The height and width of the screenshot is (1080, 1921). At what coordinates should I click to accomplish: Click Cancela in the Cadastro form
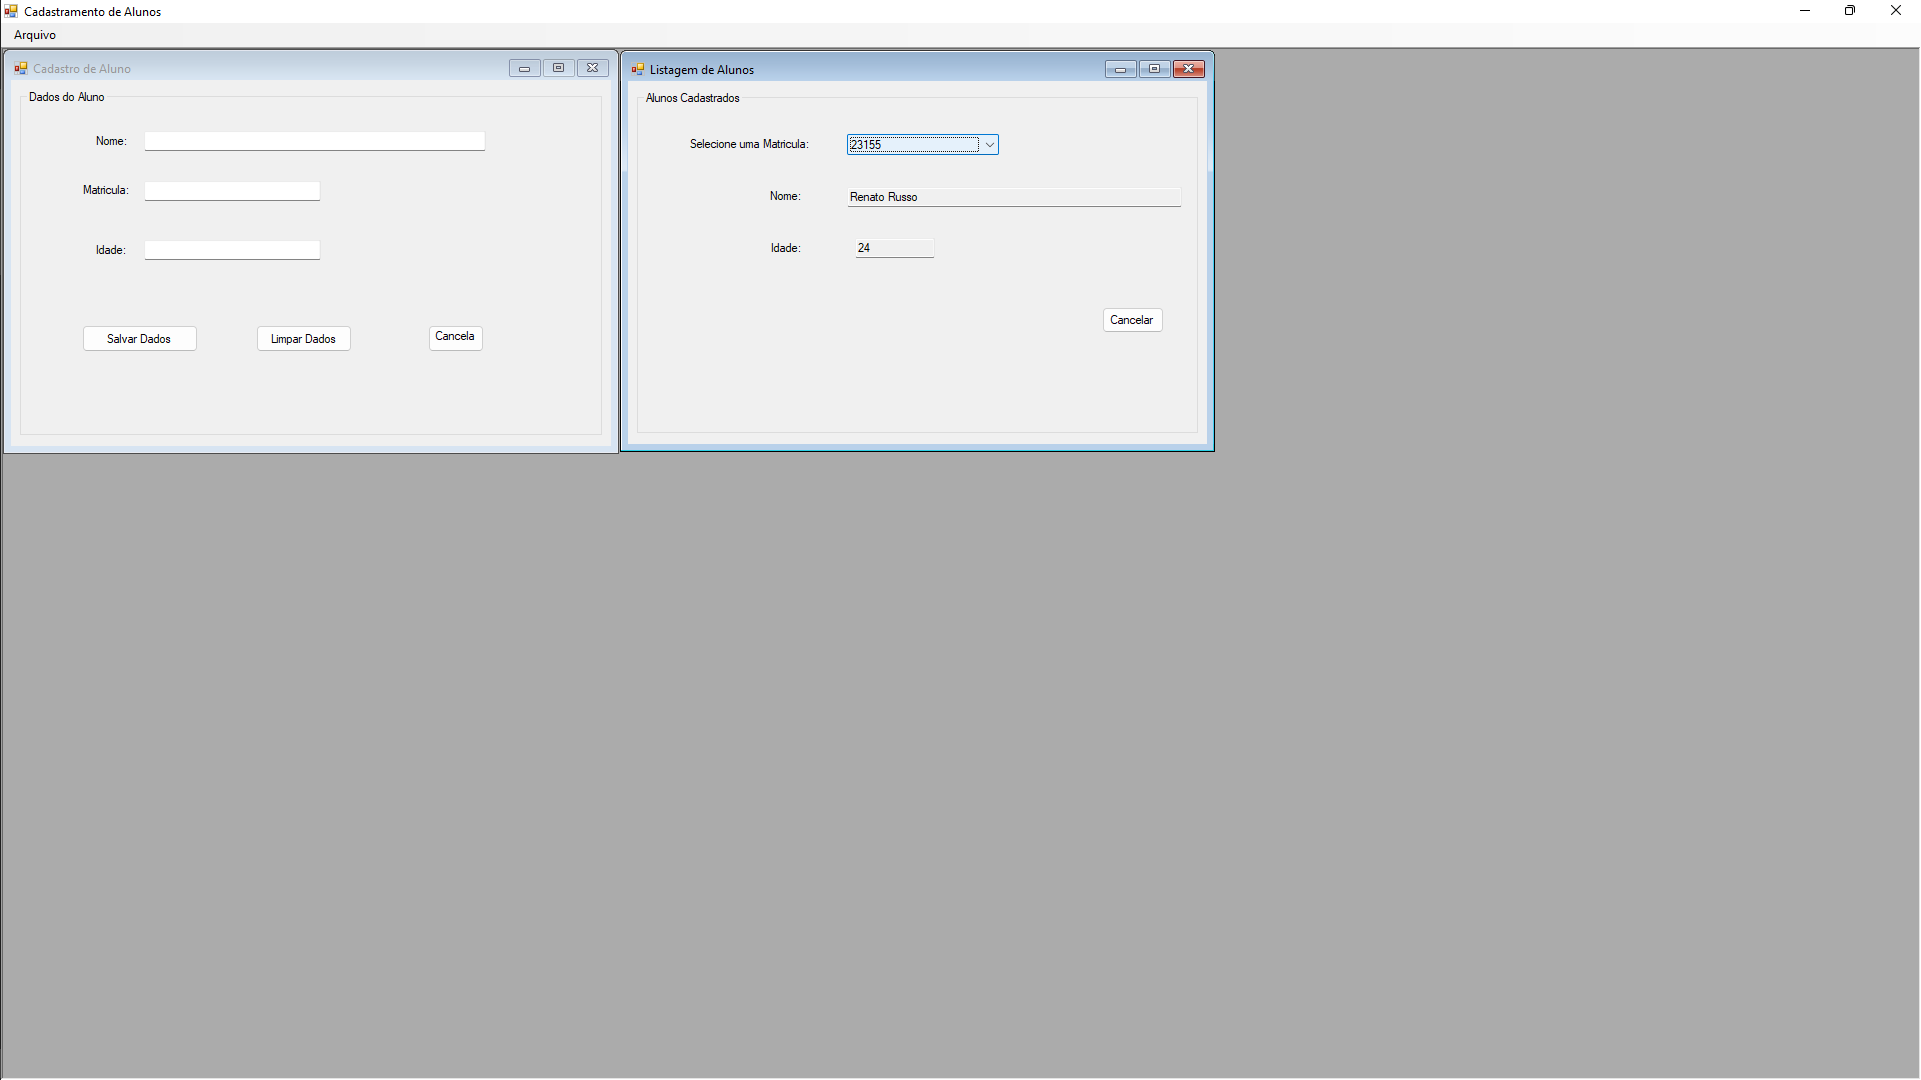455,337
